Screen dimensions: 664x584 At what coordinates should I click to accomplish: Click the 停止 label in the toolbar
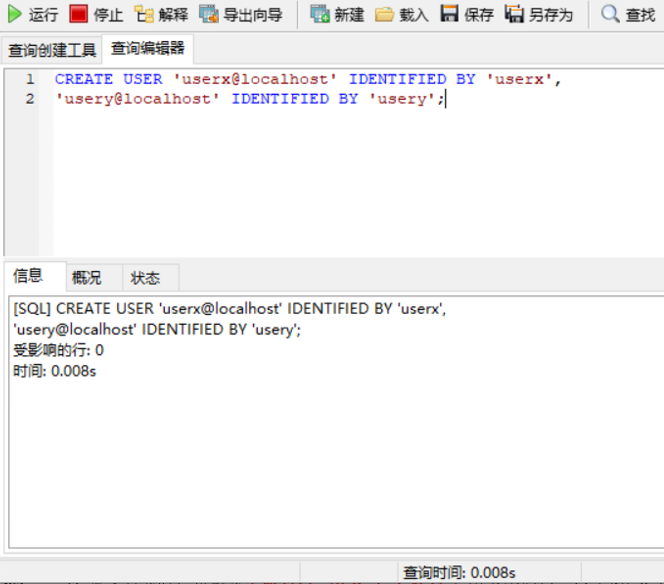click(108, 15)
